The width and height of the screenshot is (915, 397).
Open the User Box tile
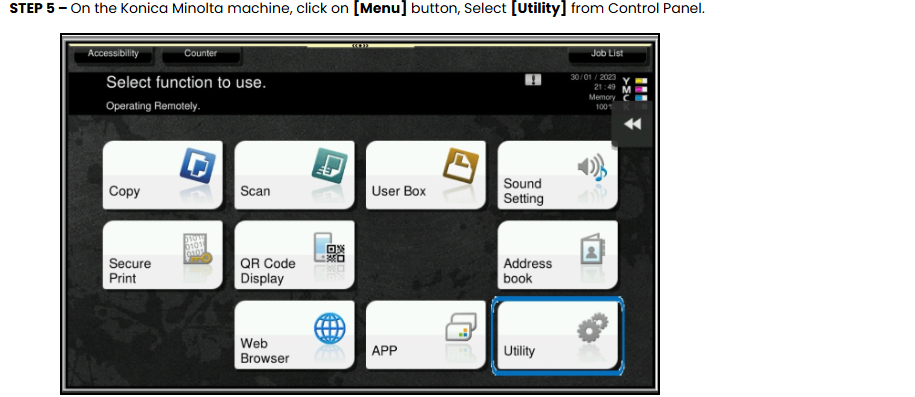425,175
